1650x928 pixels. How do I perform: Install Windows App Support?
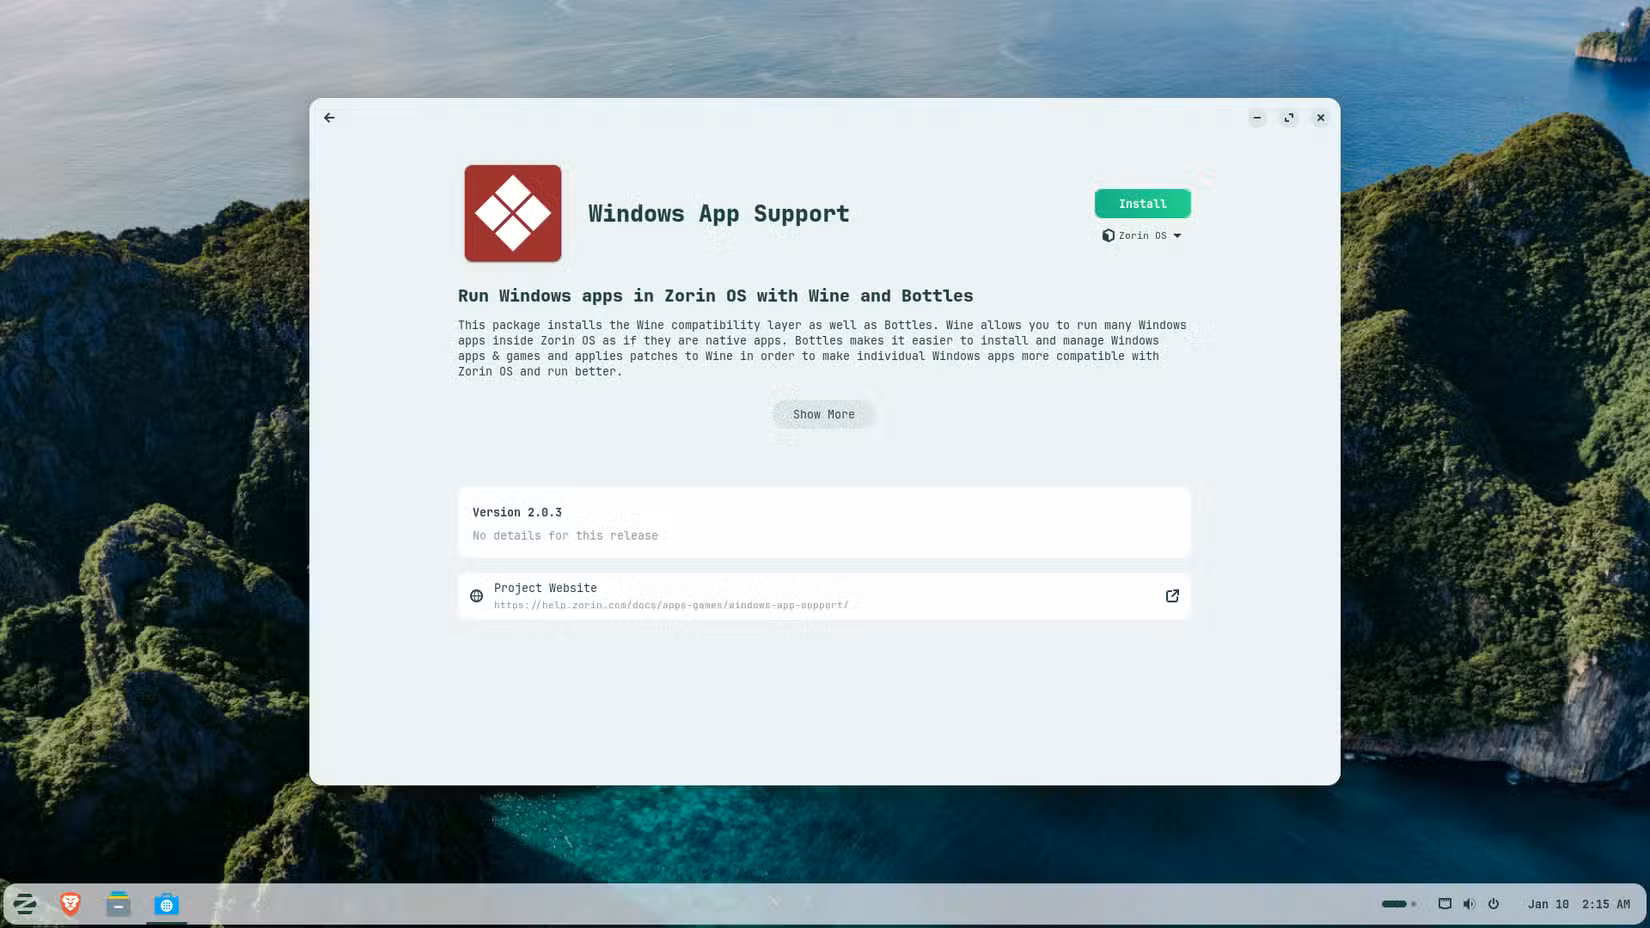tap(1142, 203)
